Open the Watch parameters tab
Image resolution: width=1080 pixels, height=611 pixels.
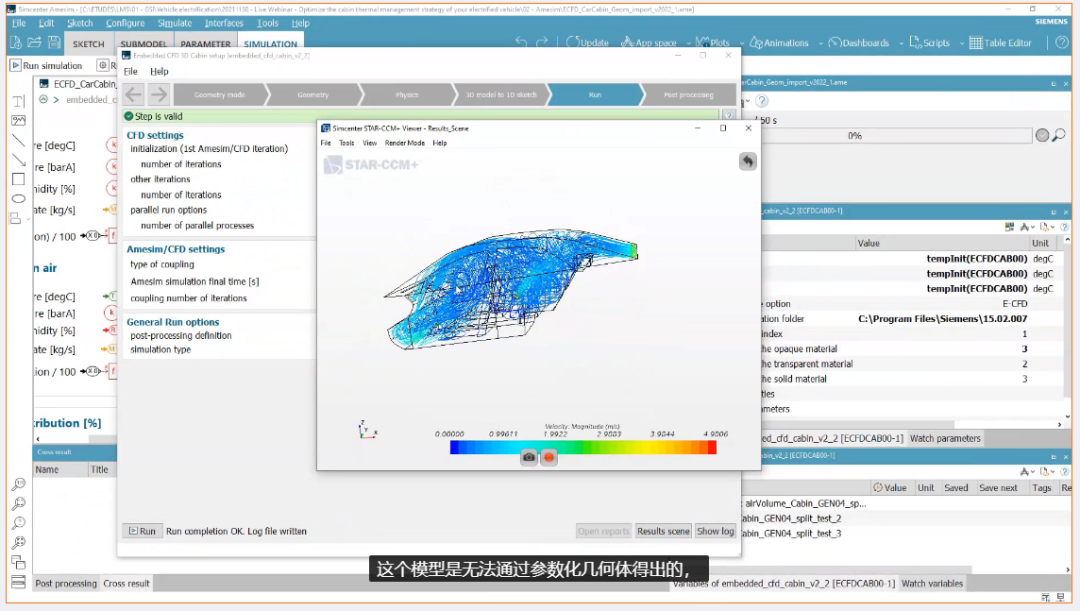click(945, 438)
